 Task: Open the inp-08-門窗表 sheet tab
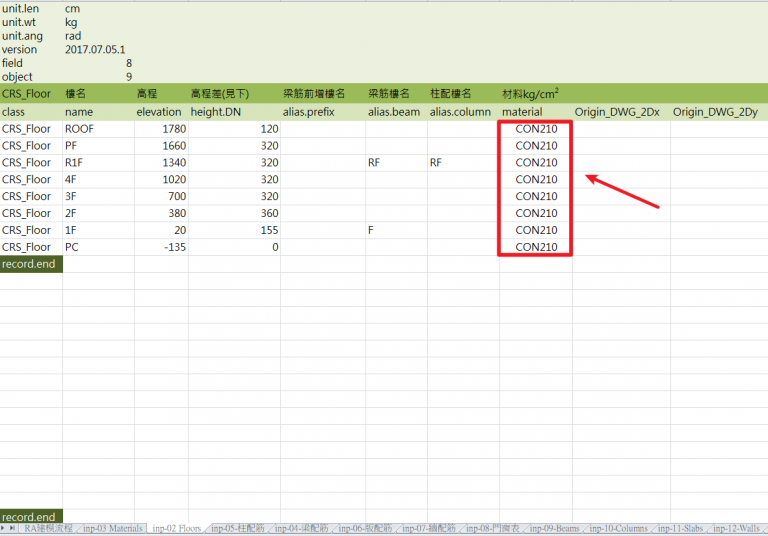pos(492,528)
